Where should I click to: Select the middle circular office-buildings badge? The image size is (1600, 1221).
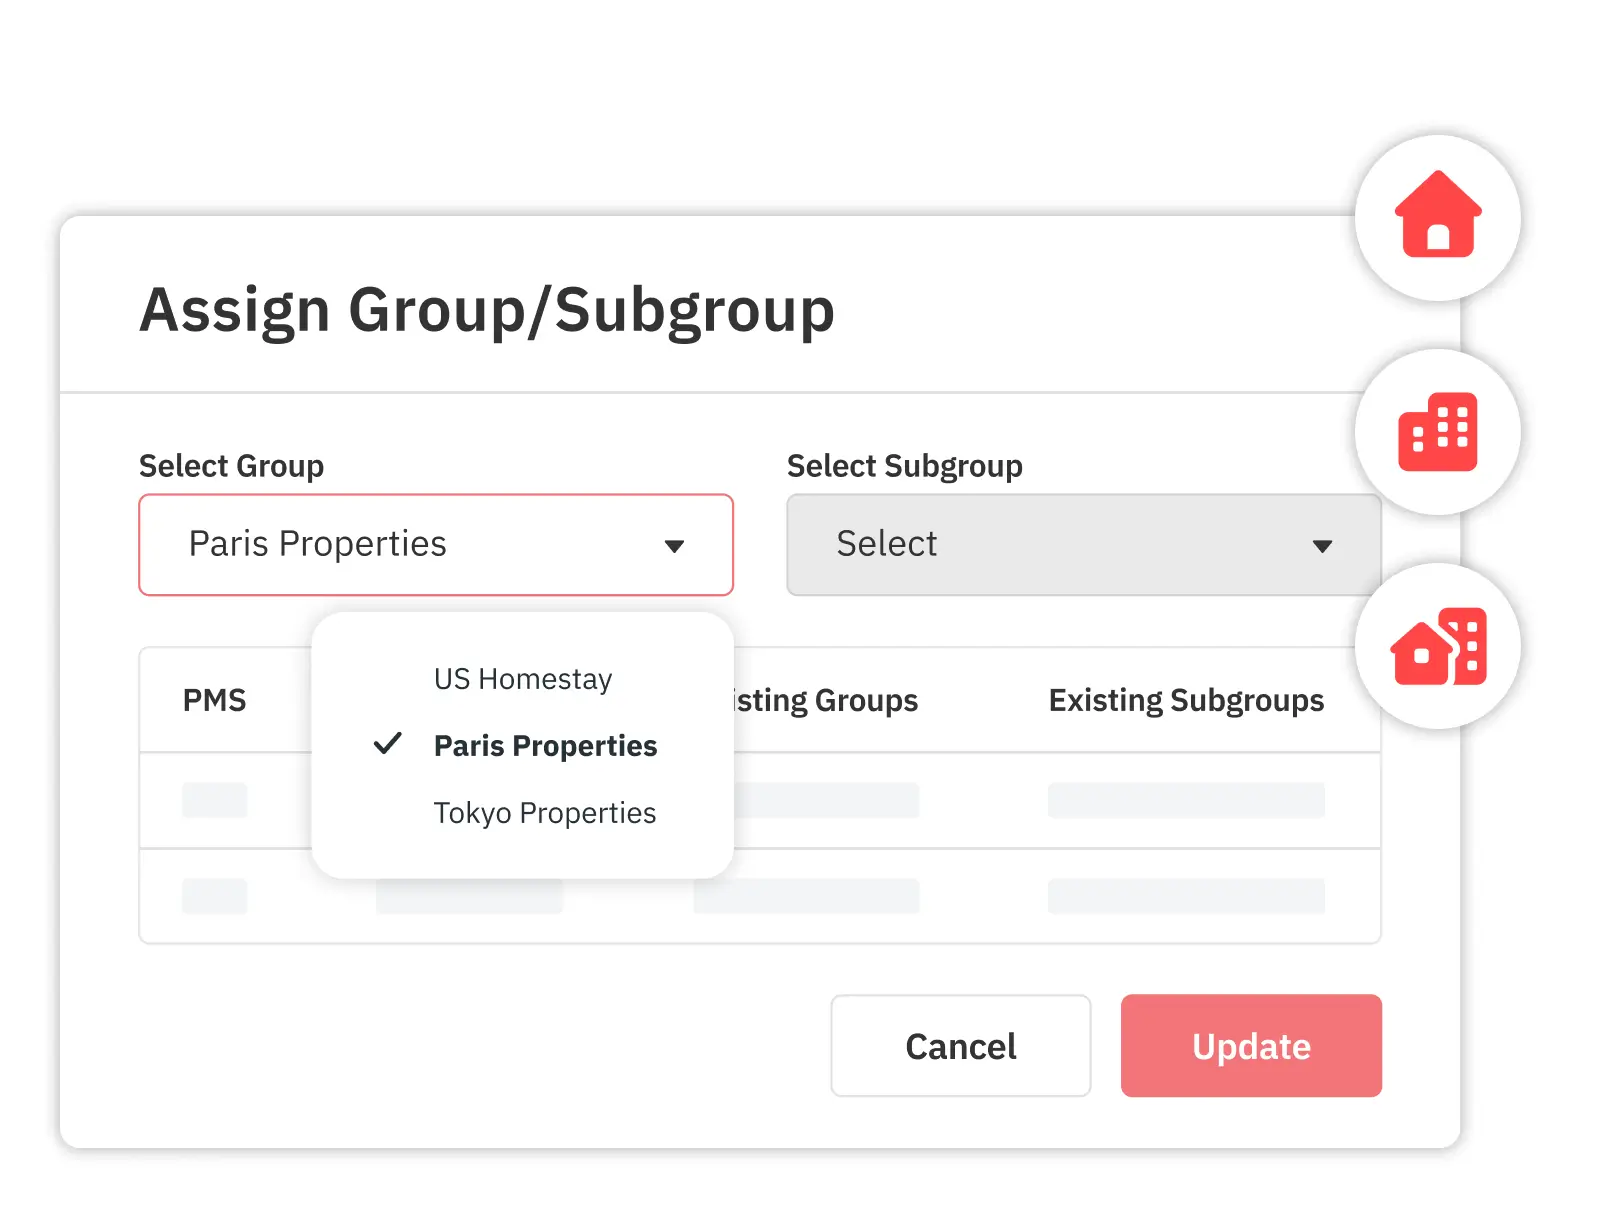[1437, 432]
